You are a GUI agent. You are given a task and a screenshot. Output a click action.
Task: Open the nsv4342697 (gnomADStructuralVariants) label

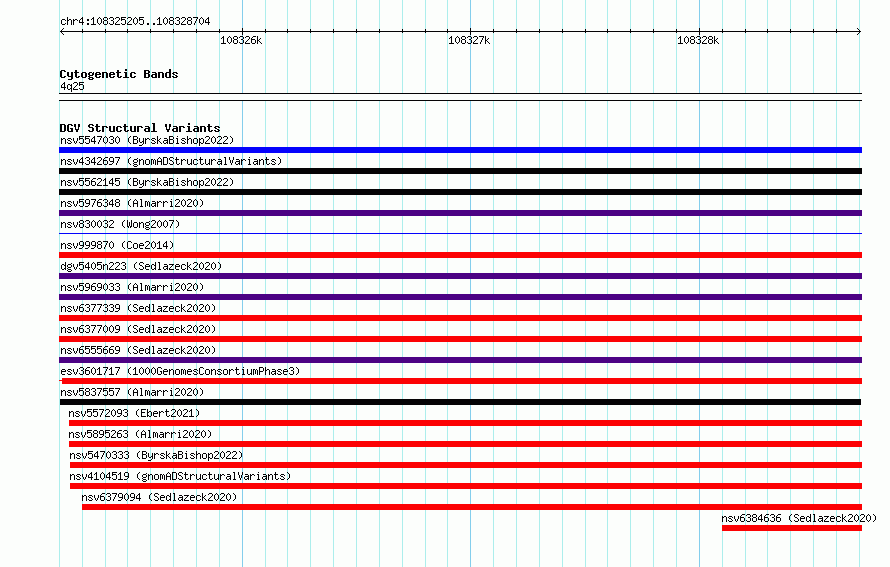tap(171, 161)
